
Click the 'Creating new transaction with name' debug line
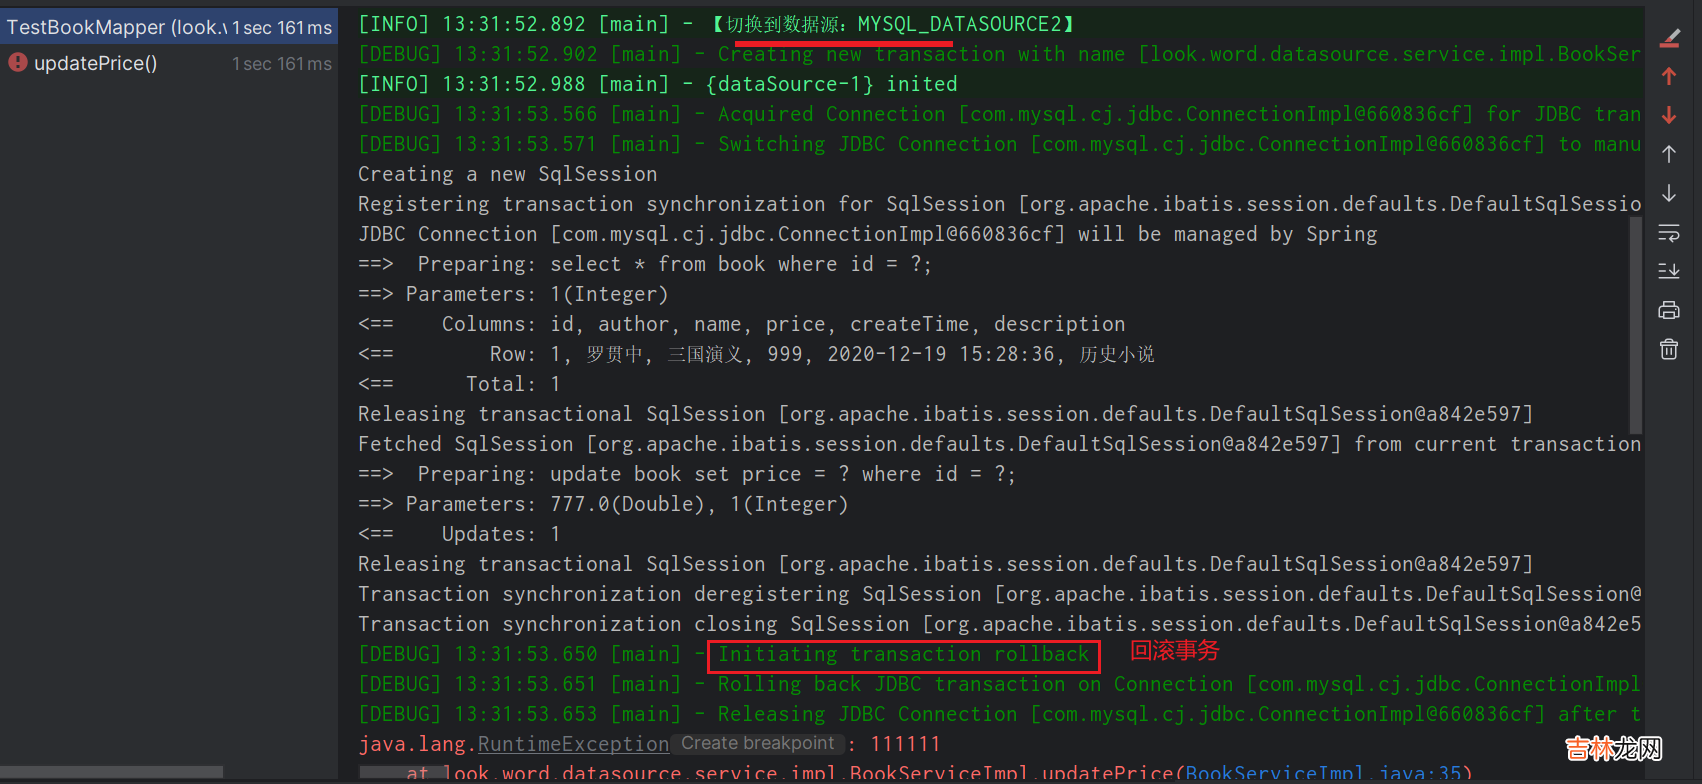(1000, 54)
